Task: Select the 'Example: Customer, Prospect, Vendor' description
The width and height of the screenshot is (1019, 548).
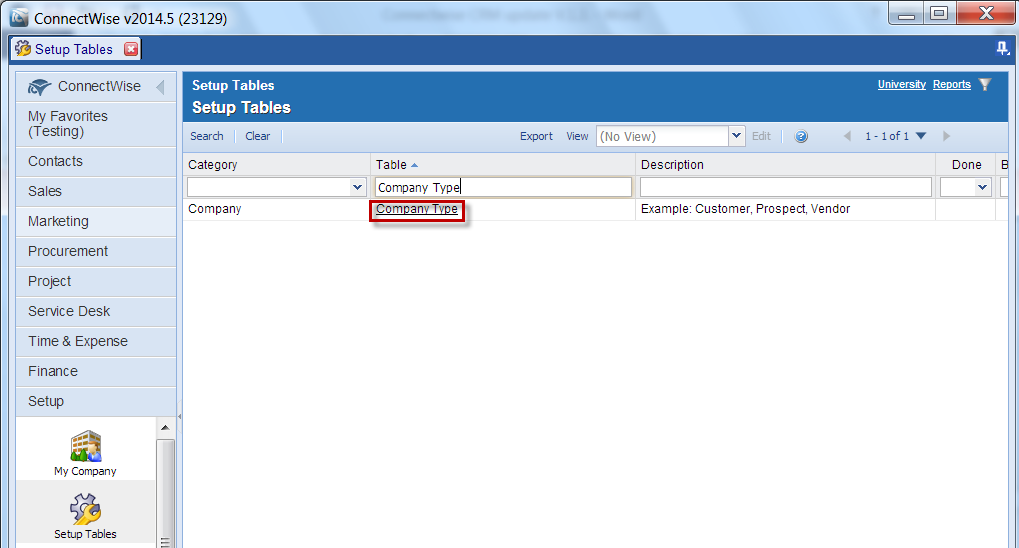Action: (x=745, y=209)
